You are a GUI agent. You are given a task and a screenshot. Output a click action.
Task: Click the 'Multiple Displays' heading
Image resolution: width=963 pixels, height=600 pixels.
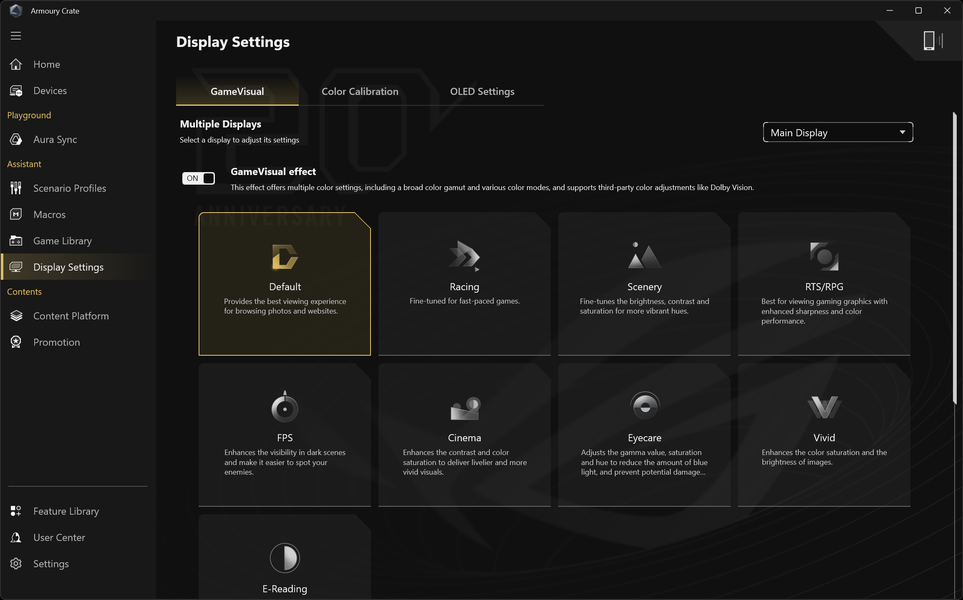220,124
